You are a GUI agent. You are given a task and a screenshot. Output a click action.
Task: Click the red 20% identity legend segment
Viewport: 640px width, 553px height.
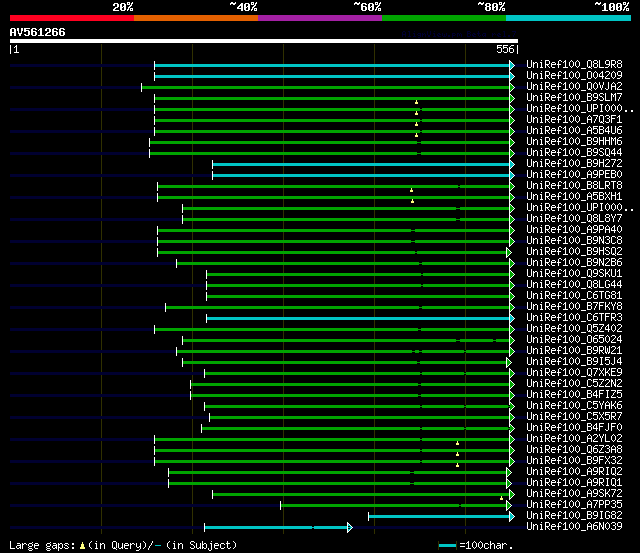pos(72,18)
